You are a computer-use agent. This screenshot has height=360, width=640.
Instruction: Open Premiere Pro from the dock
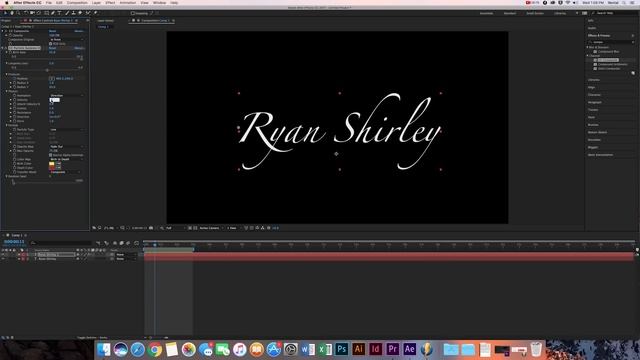(x=393, y=349)
